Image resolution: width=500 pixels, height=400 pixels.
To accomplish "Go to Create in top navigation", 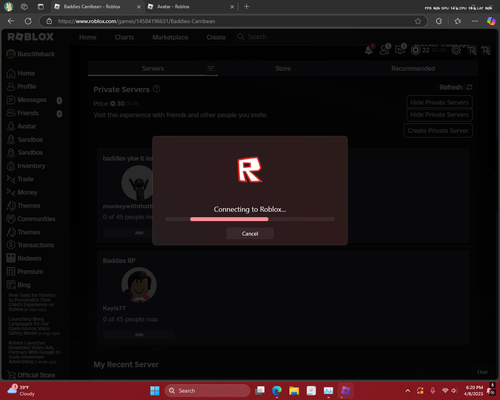I will click(216, 37).
